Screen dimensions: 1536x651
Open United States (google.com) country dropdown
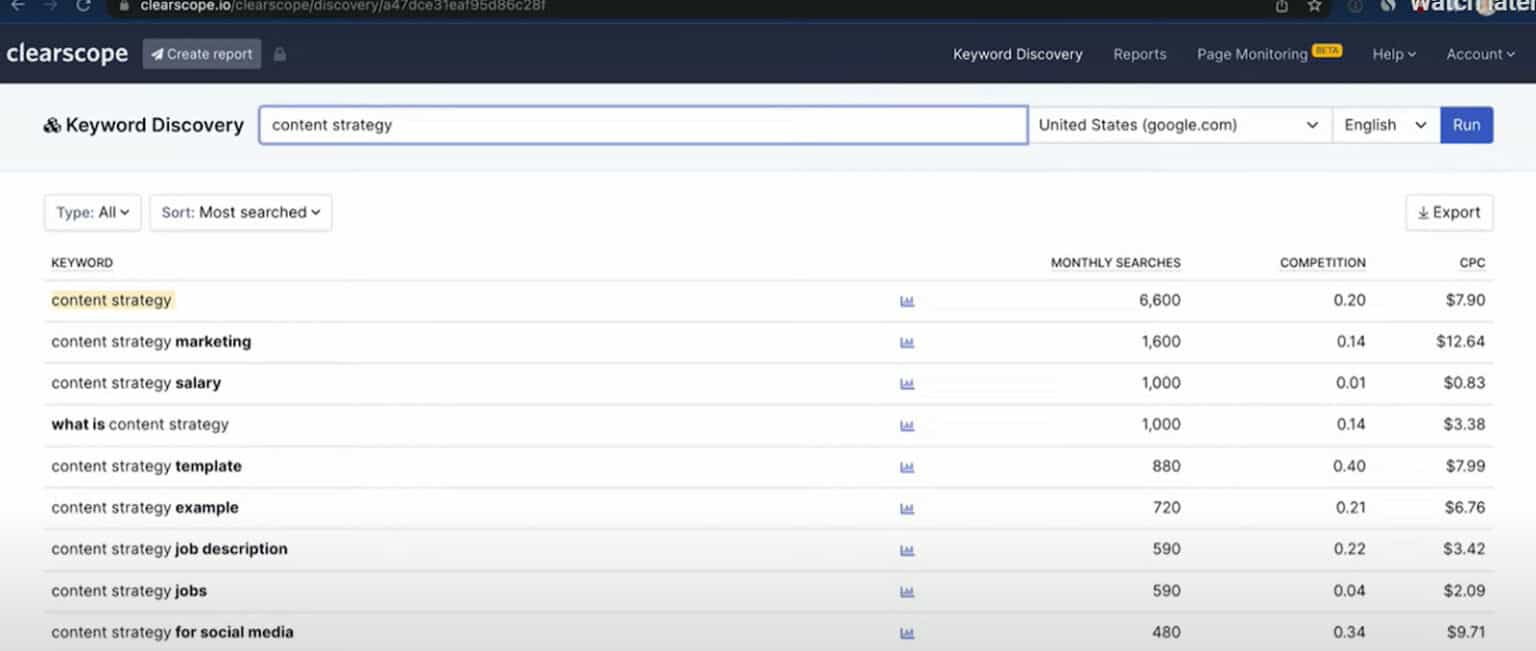(1179, 125)
